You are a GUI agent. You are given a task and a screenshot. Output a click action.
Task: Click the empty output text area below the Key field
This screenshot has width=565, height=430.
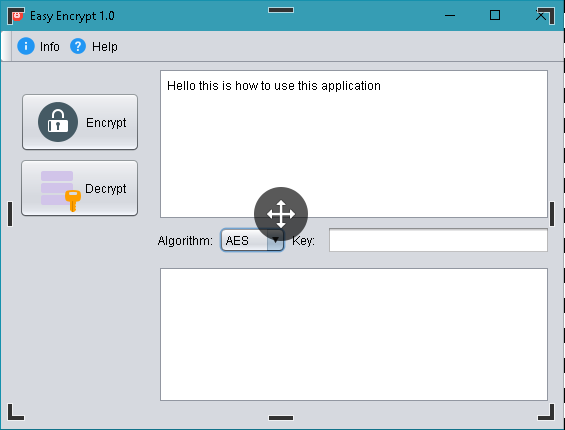click(354, 334)
